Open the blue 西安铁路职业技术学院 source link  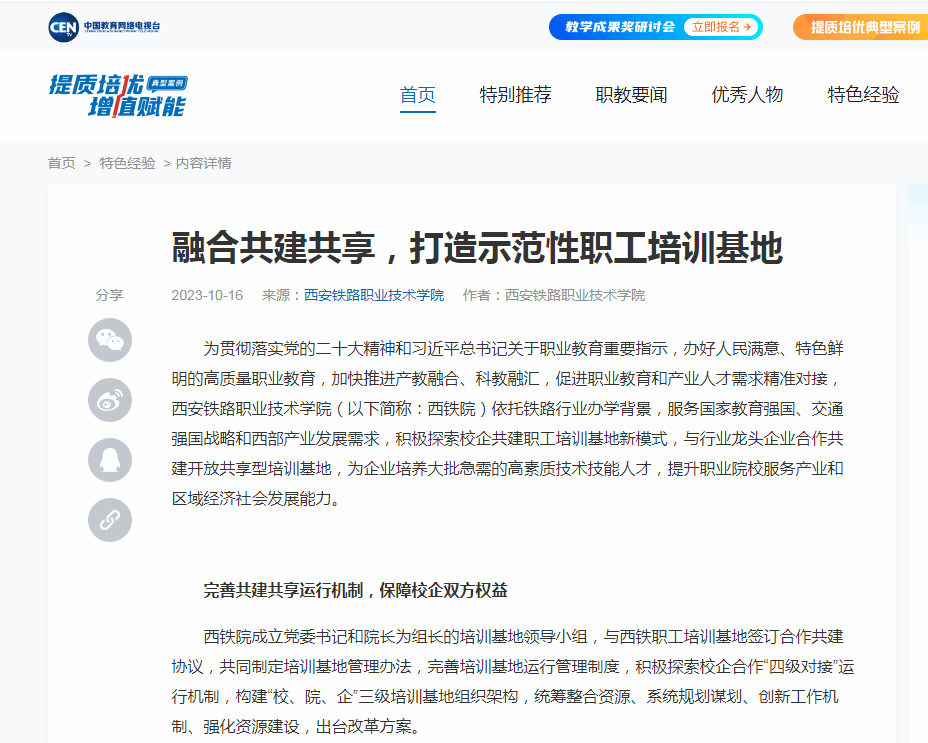(x=374, y=295)
